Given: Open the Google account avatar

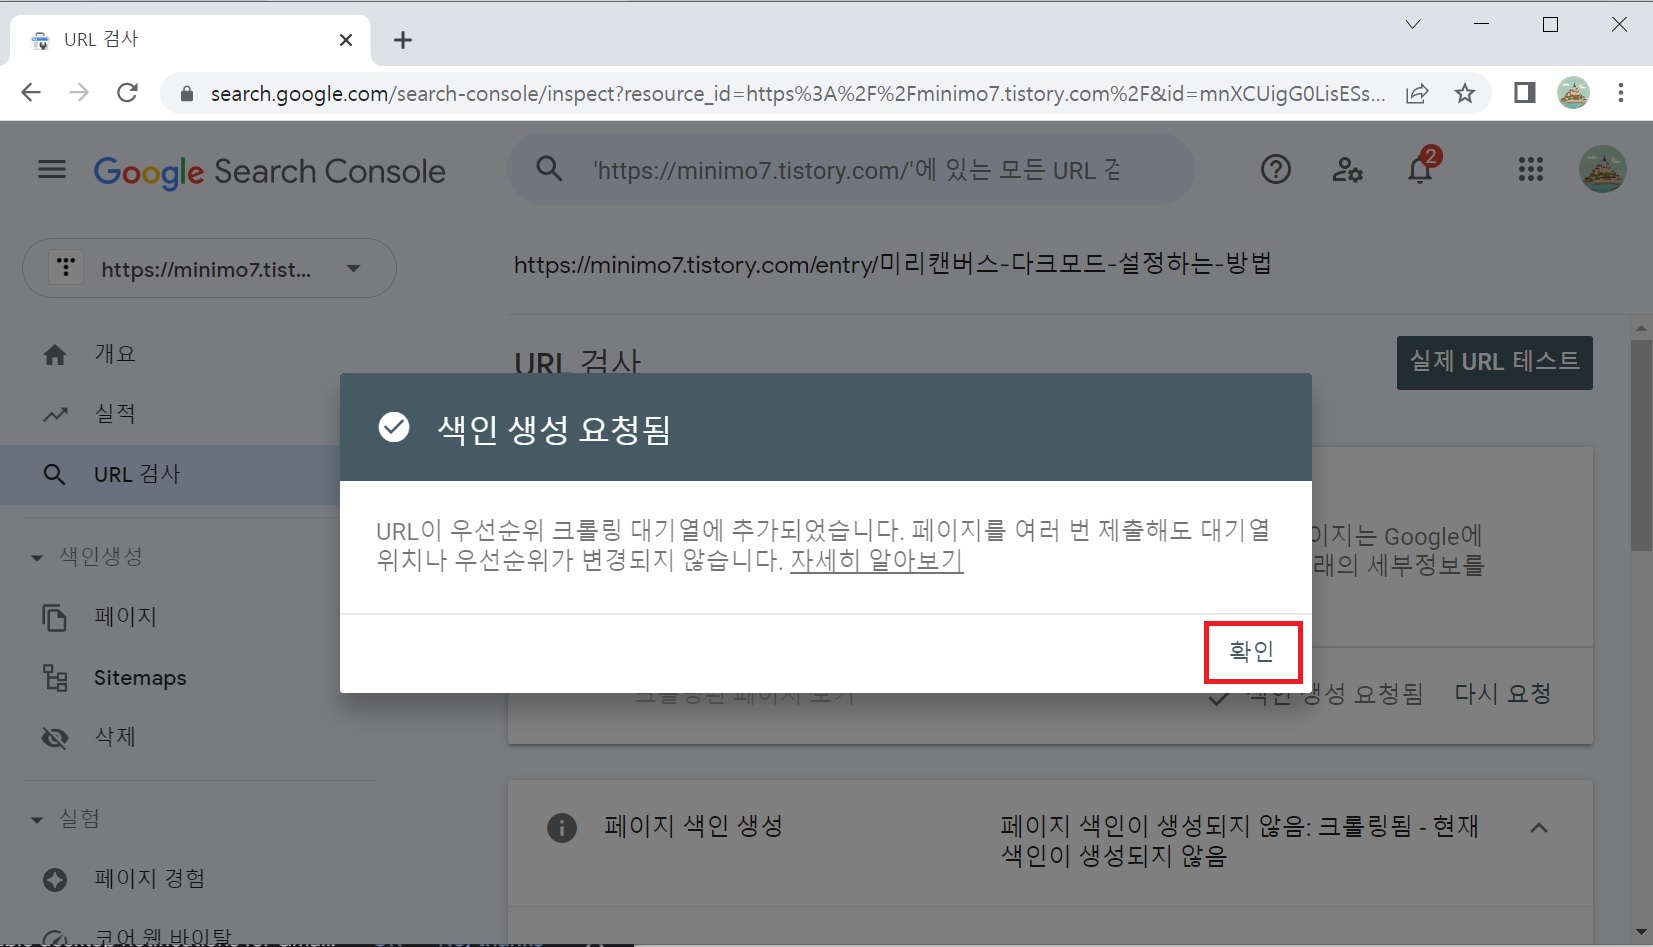Looking at the screenshot, I should (1603, 169).
